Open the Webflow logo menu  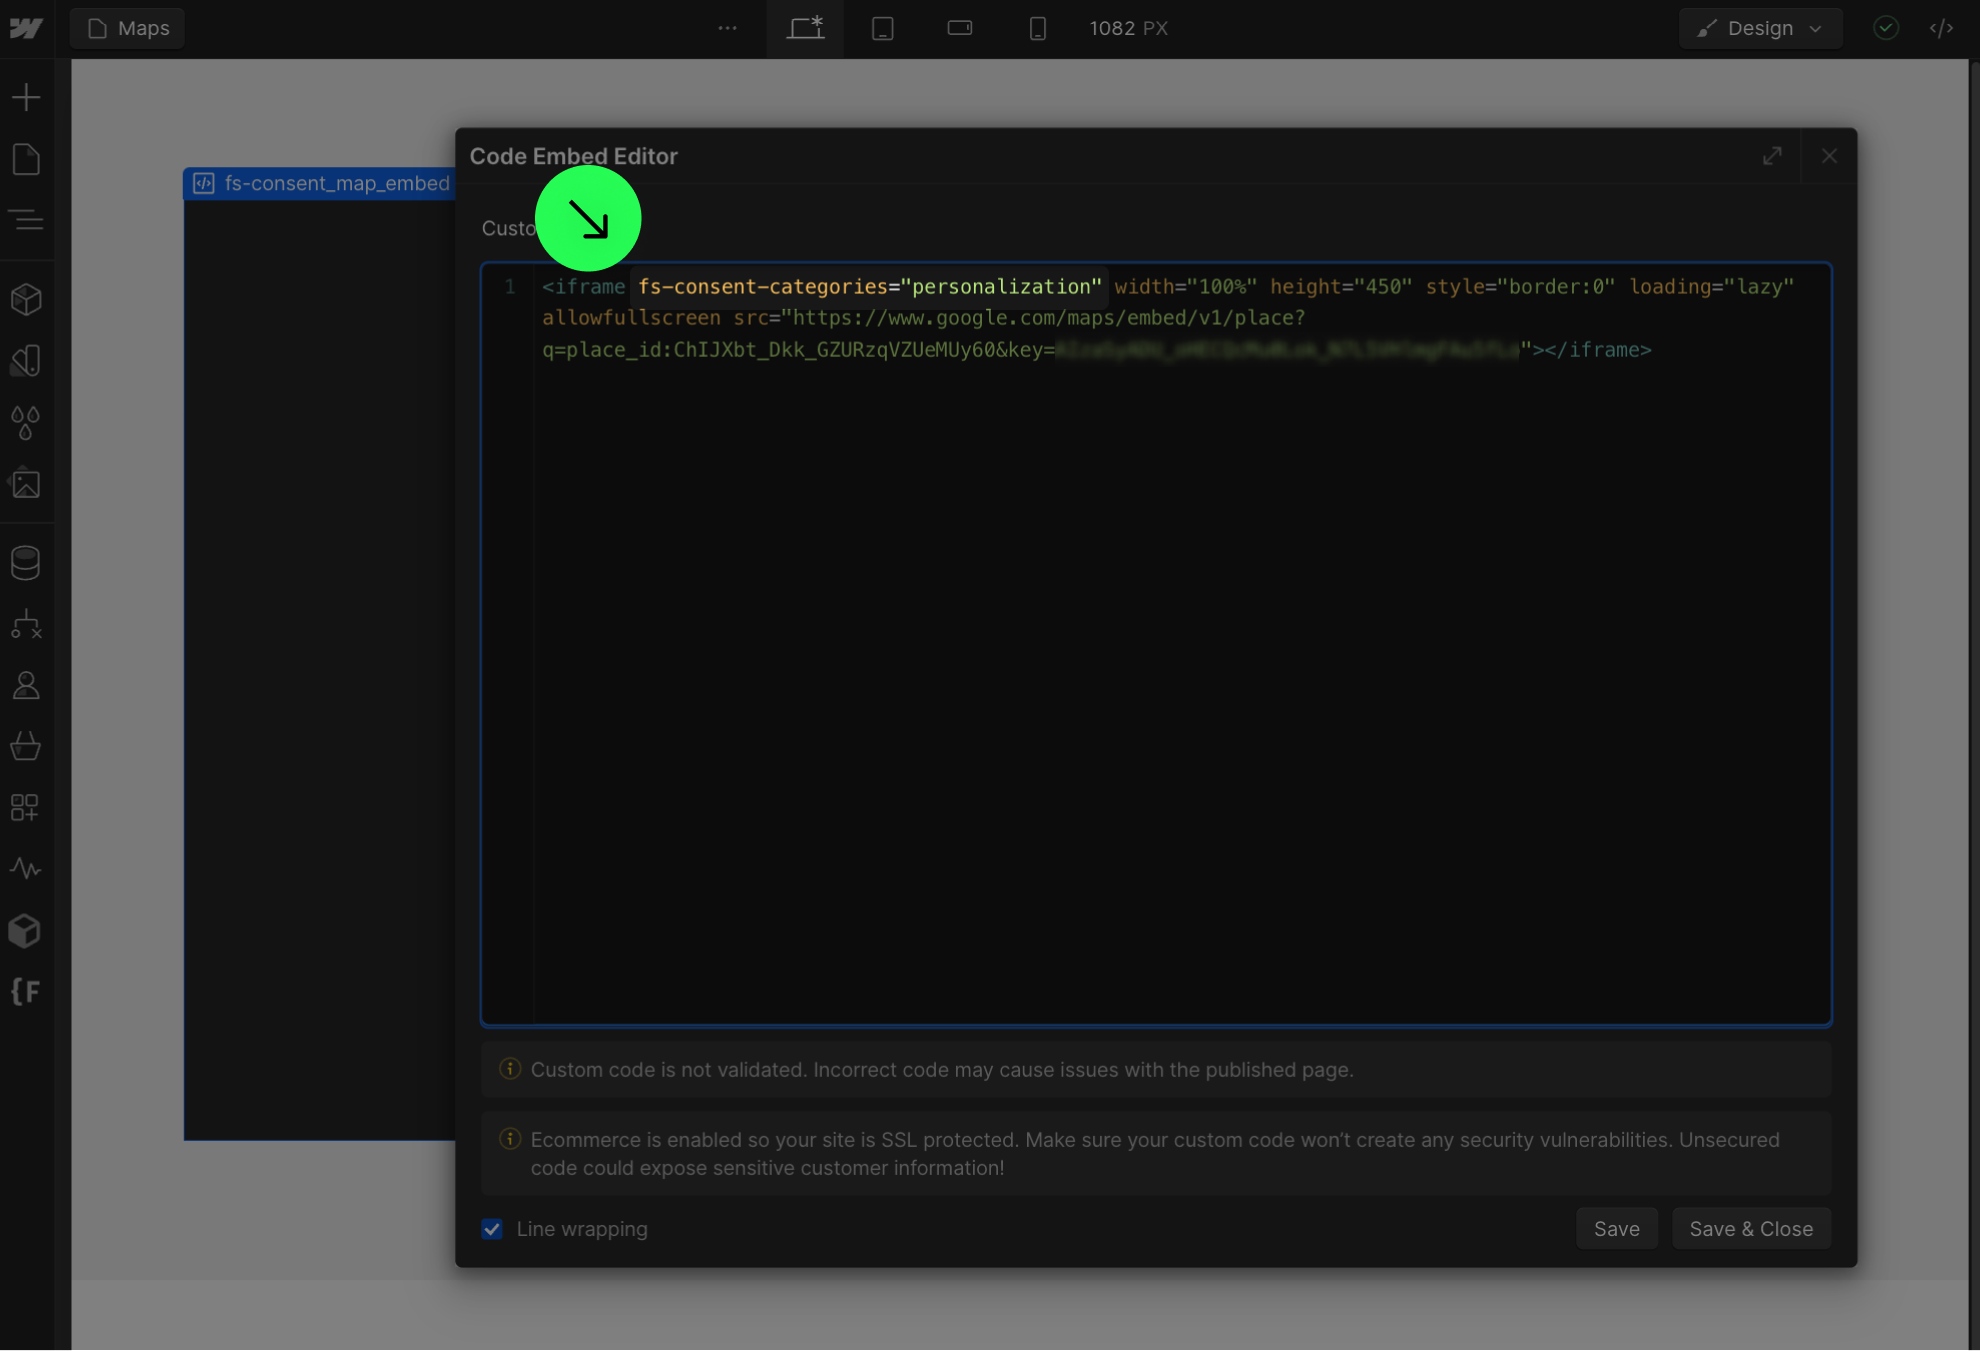pyautogui.click(x=26, y=28)
